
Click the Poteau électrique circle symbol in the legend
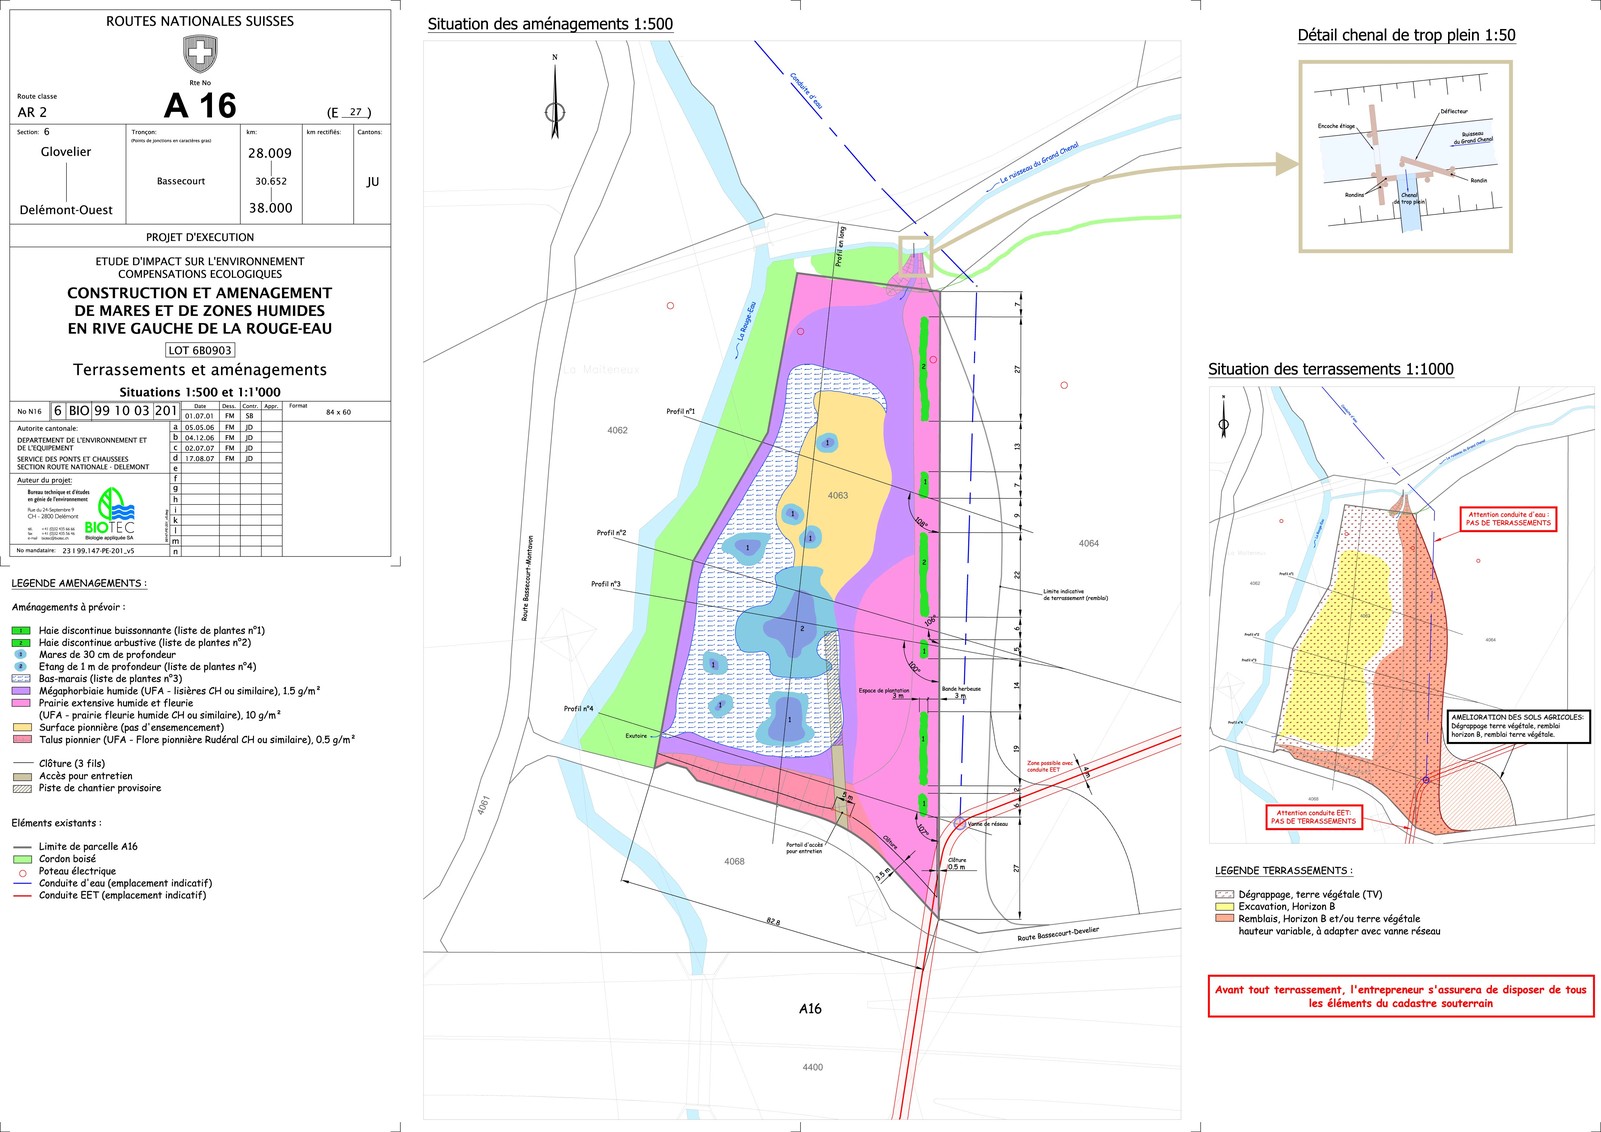[x=22, y=872]
